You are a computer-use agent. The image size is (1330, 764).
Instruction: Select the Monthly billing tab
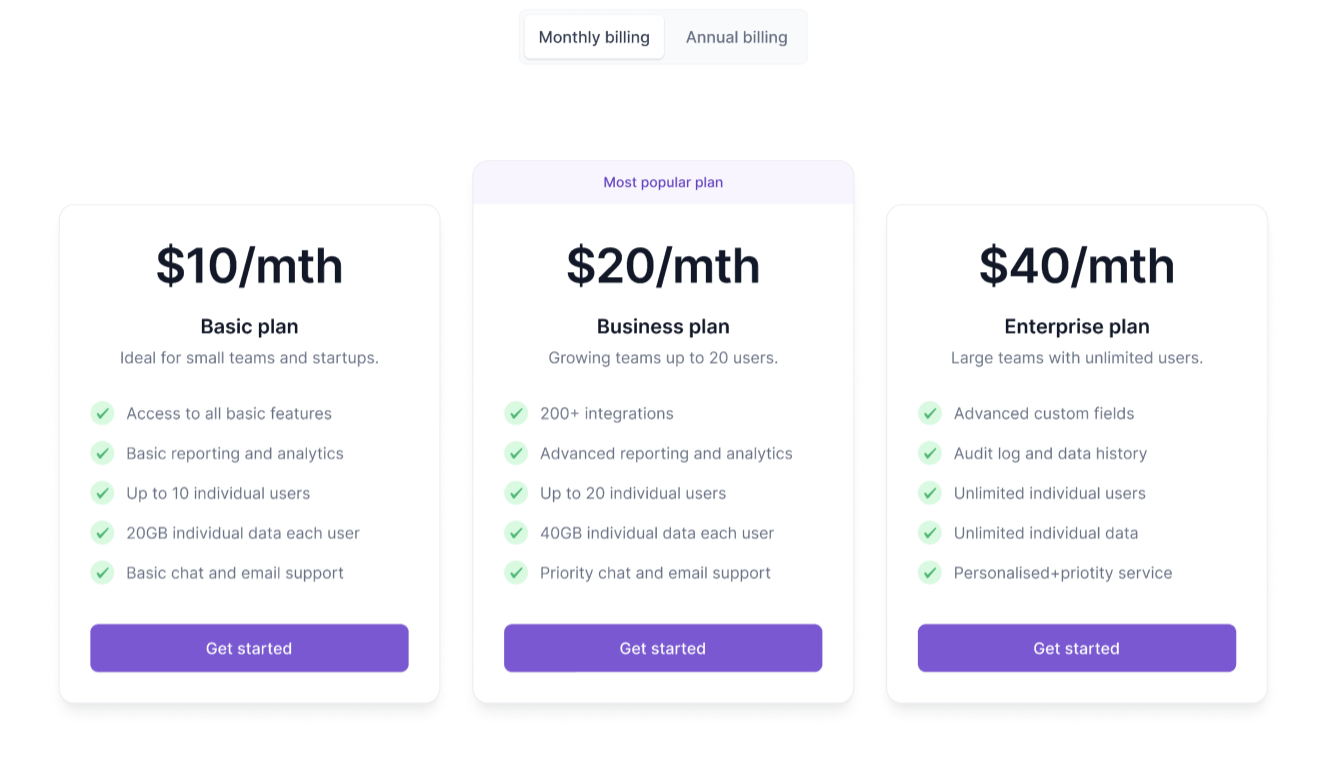point(593,37)
